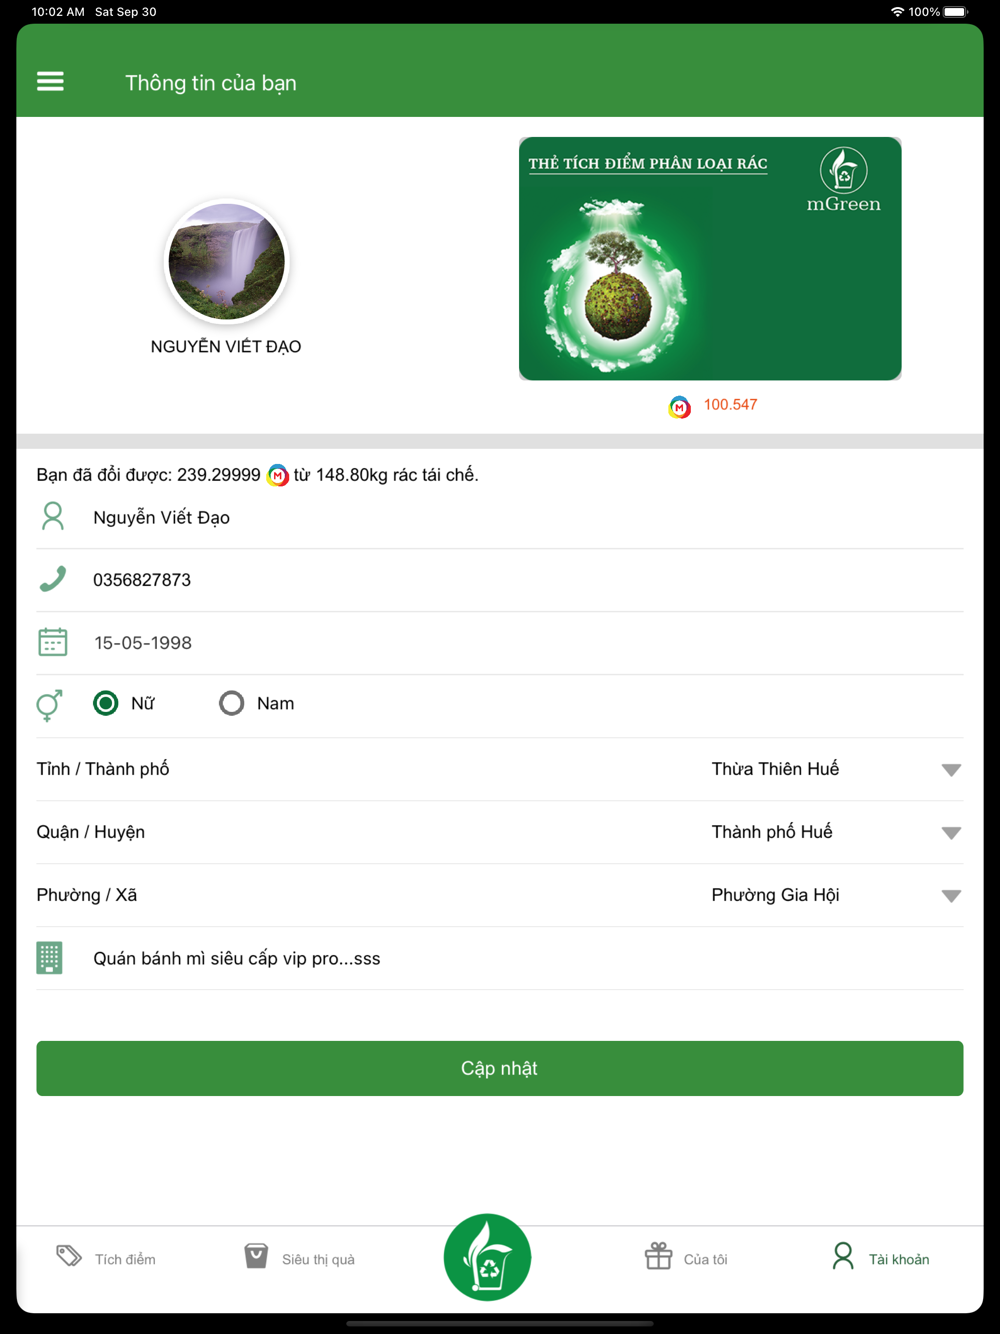This screenshot has width=1000, height=1334.
Task: Go to the Của tôi tab
Action: coord(686,1258)
